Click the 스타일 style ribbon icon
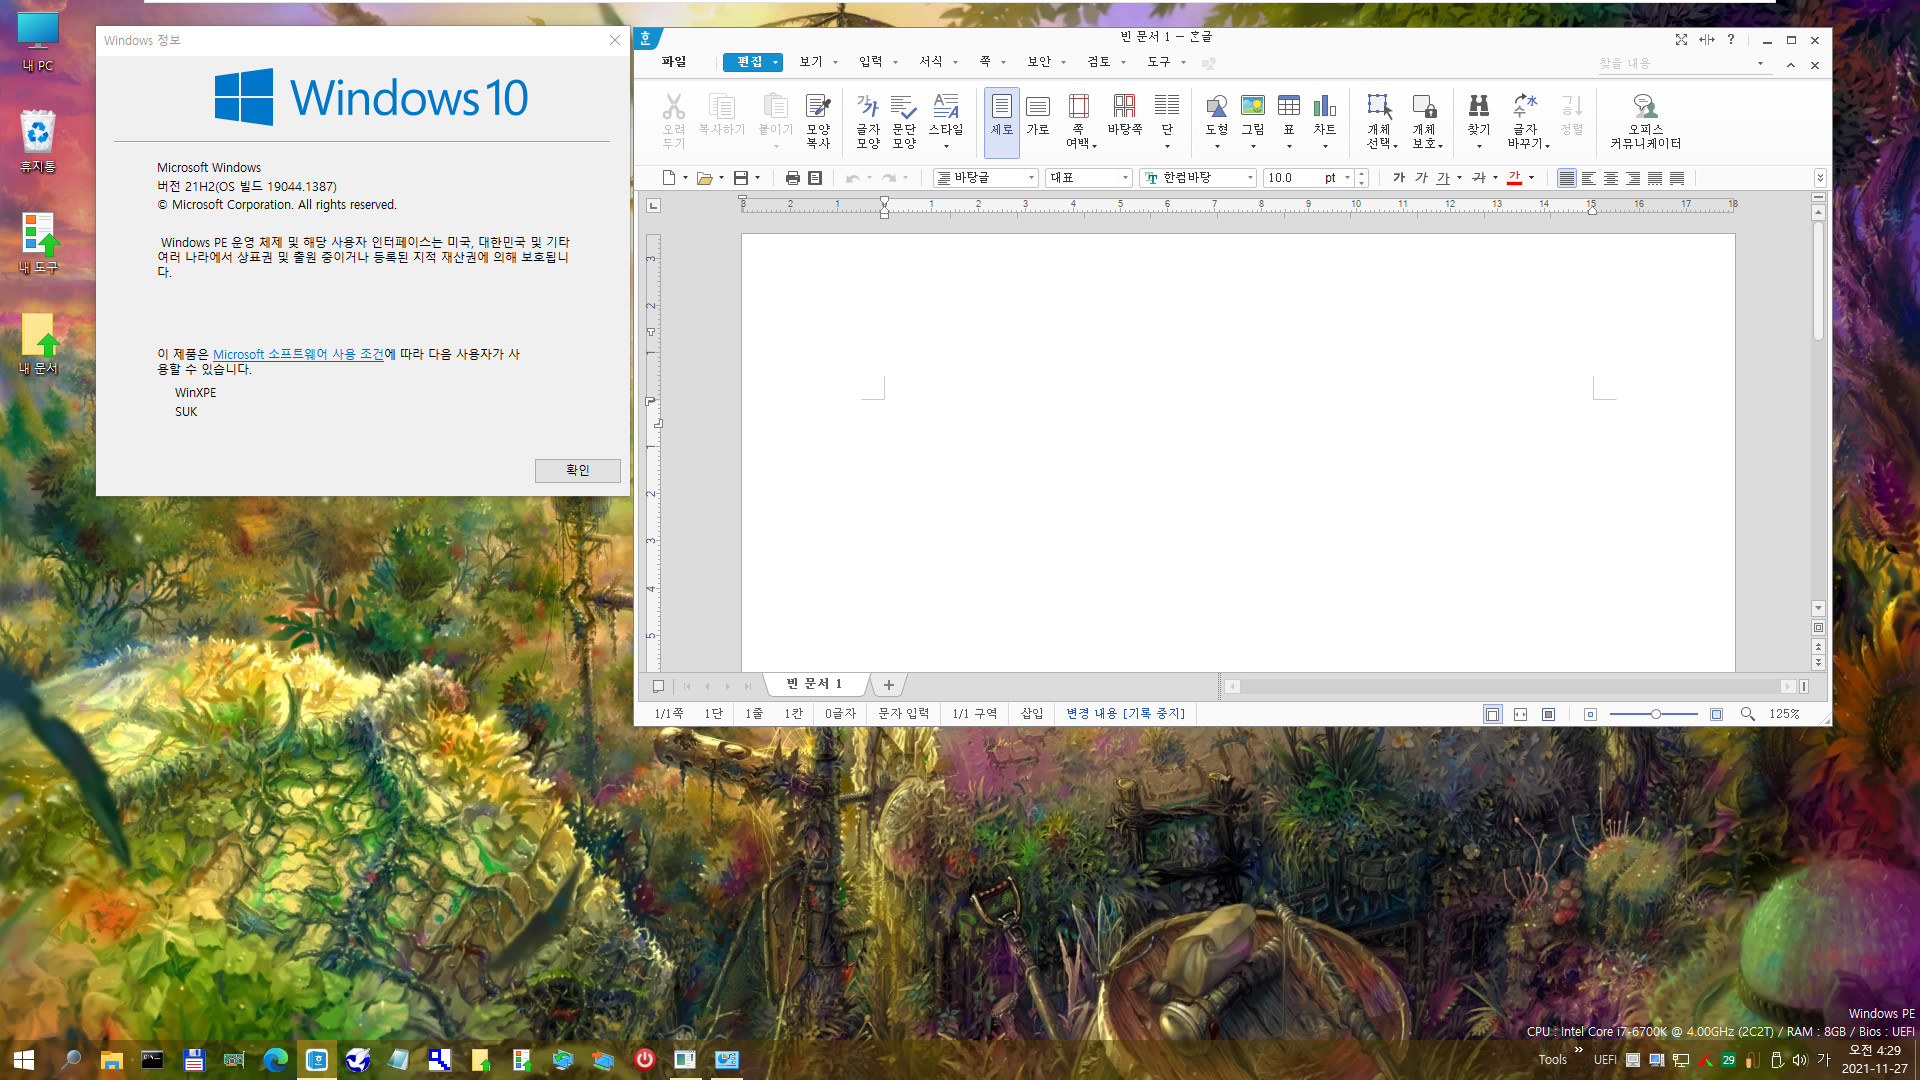This screenshot has width=1920, height=1080. point(945,121)
